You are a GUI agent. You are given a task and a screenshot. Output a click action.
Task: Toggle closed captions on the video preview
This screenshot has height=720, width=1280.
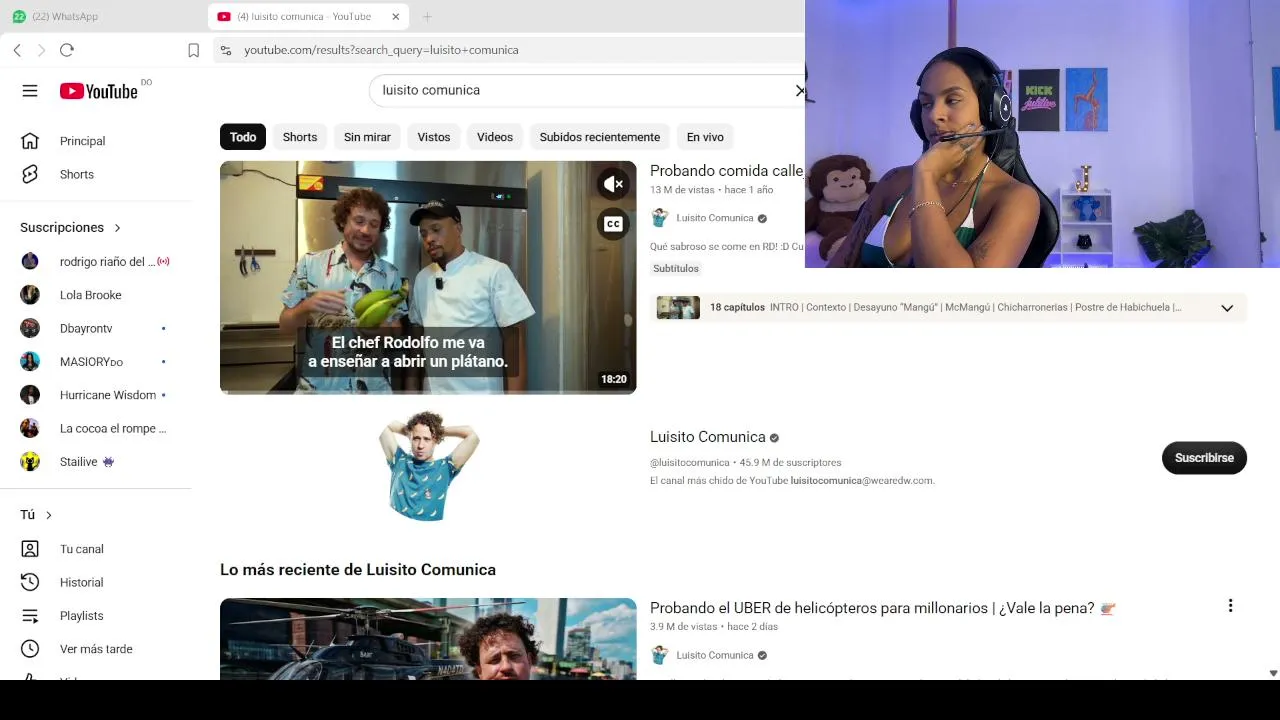coord(613,224)
